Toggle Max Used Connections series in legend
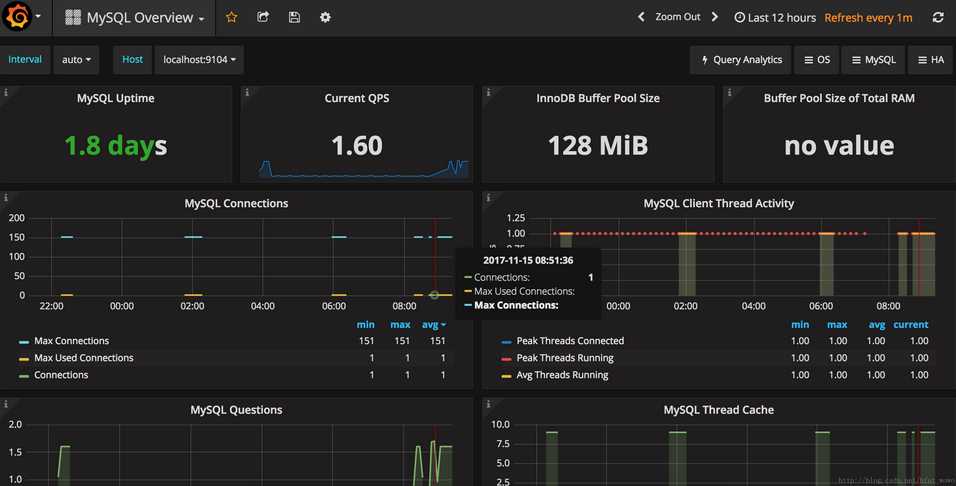This screenshot has height=486, width=956. 84,358
